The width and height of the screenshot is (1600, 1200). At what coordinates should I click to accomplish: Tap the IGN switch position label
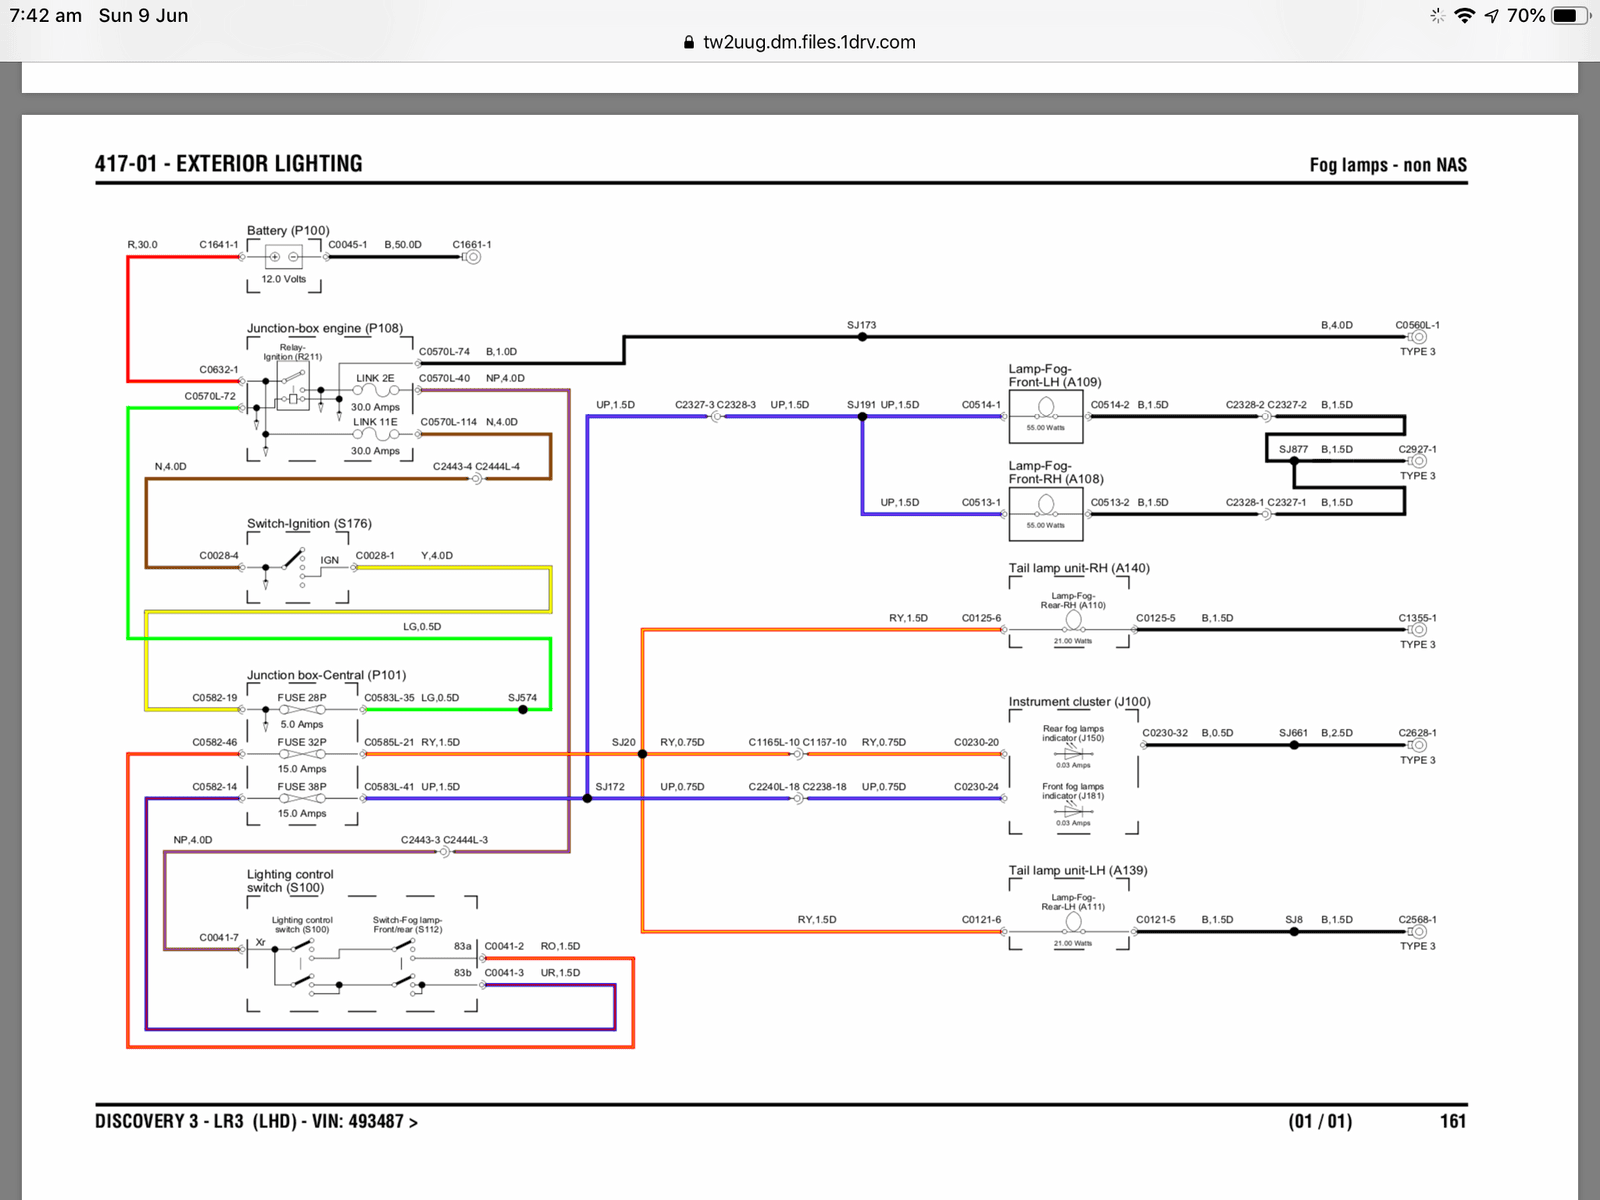tap(329, 560)
